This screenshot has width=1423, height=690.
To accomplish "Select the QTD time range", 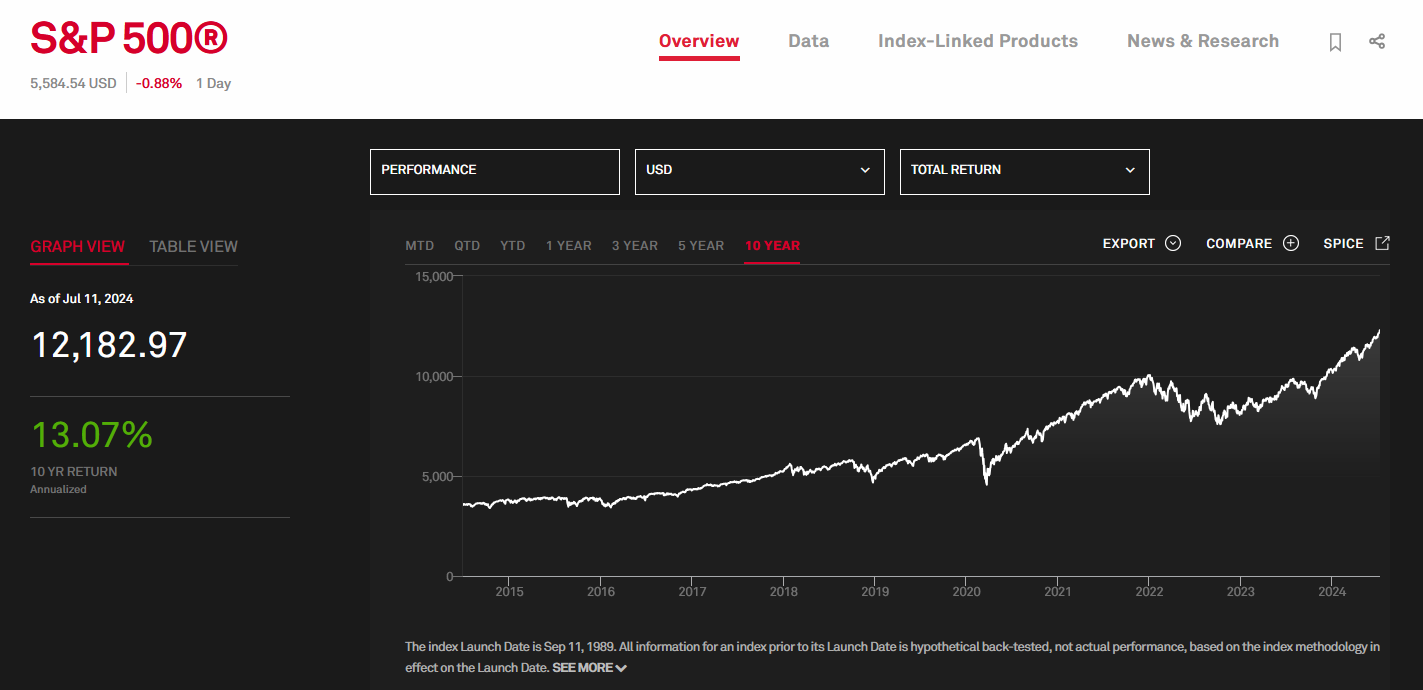I will pos(467,245).
